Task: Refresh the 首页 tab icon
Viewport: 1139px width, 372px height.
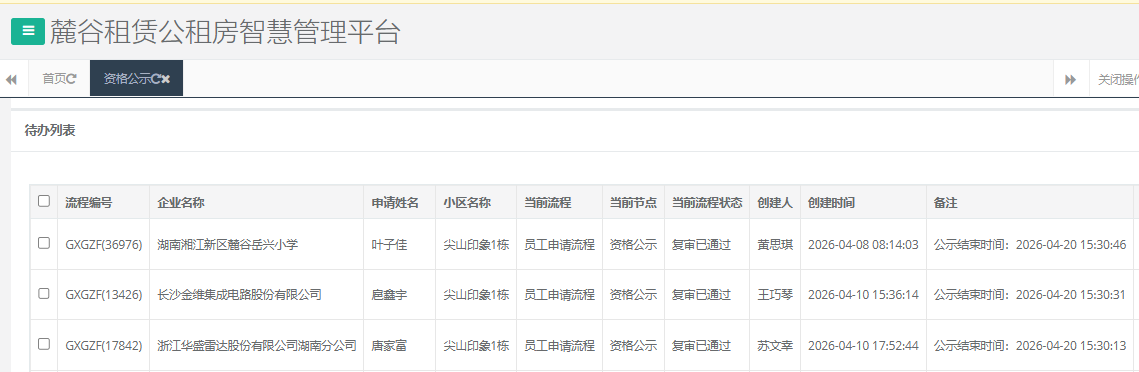Action: pyautogui.click(x=71, y=79)
